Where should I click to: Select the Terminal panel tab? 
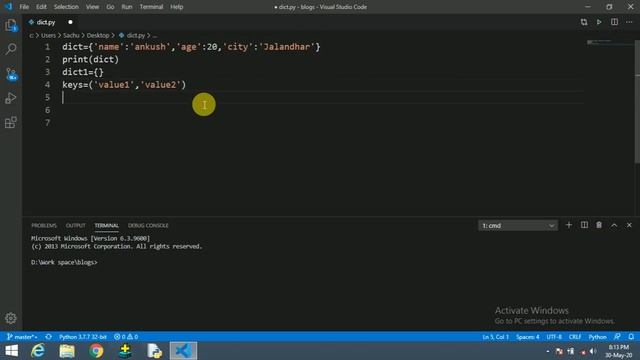107,225
